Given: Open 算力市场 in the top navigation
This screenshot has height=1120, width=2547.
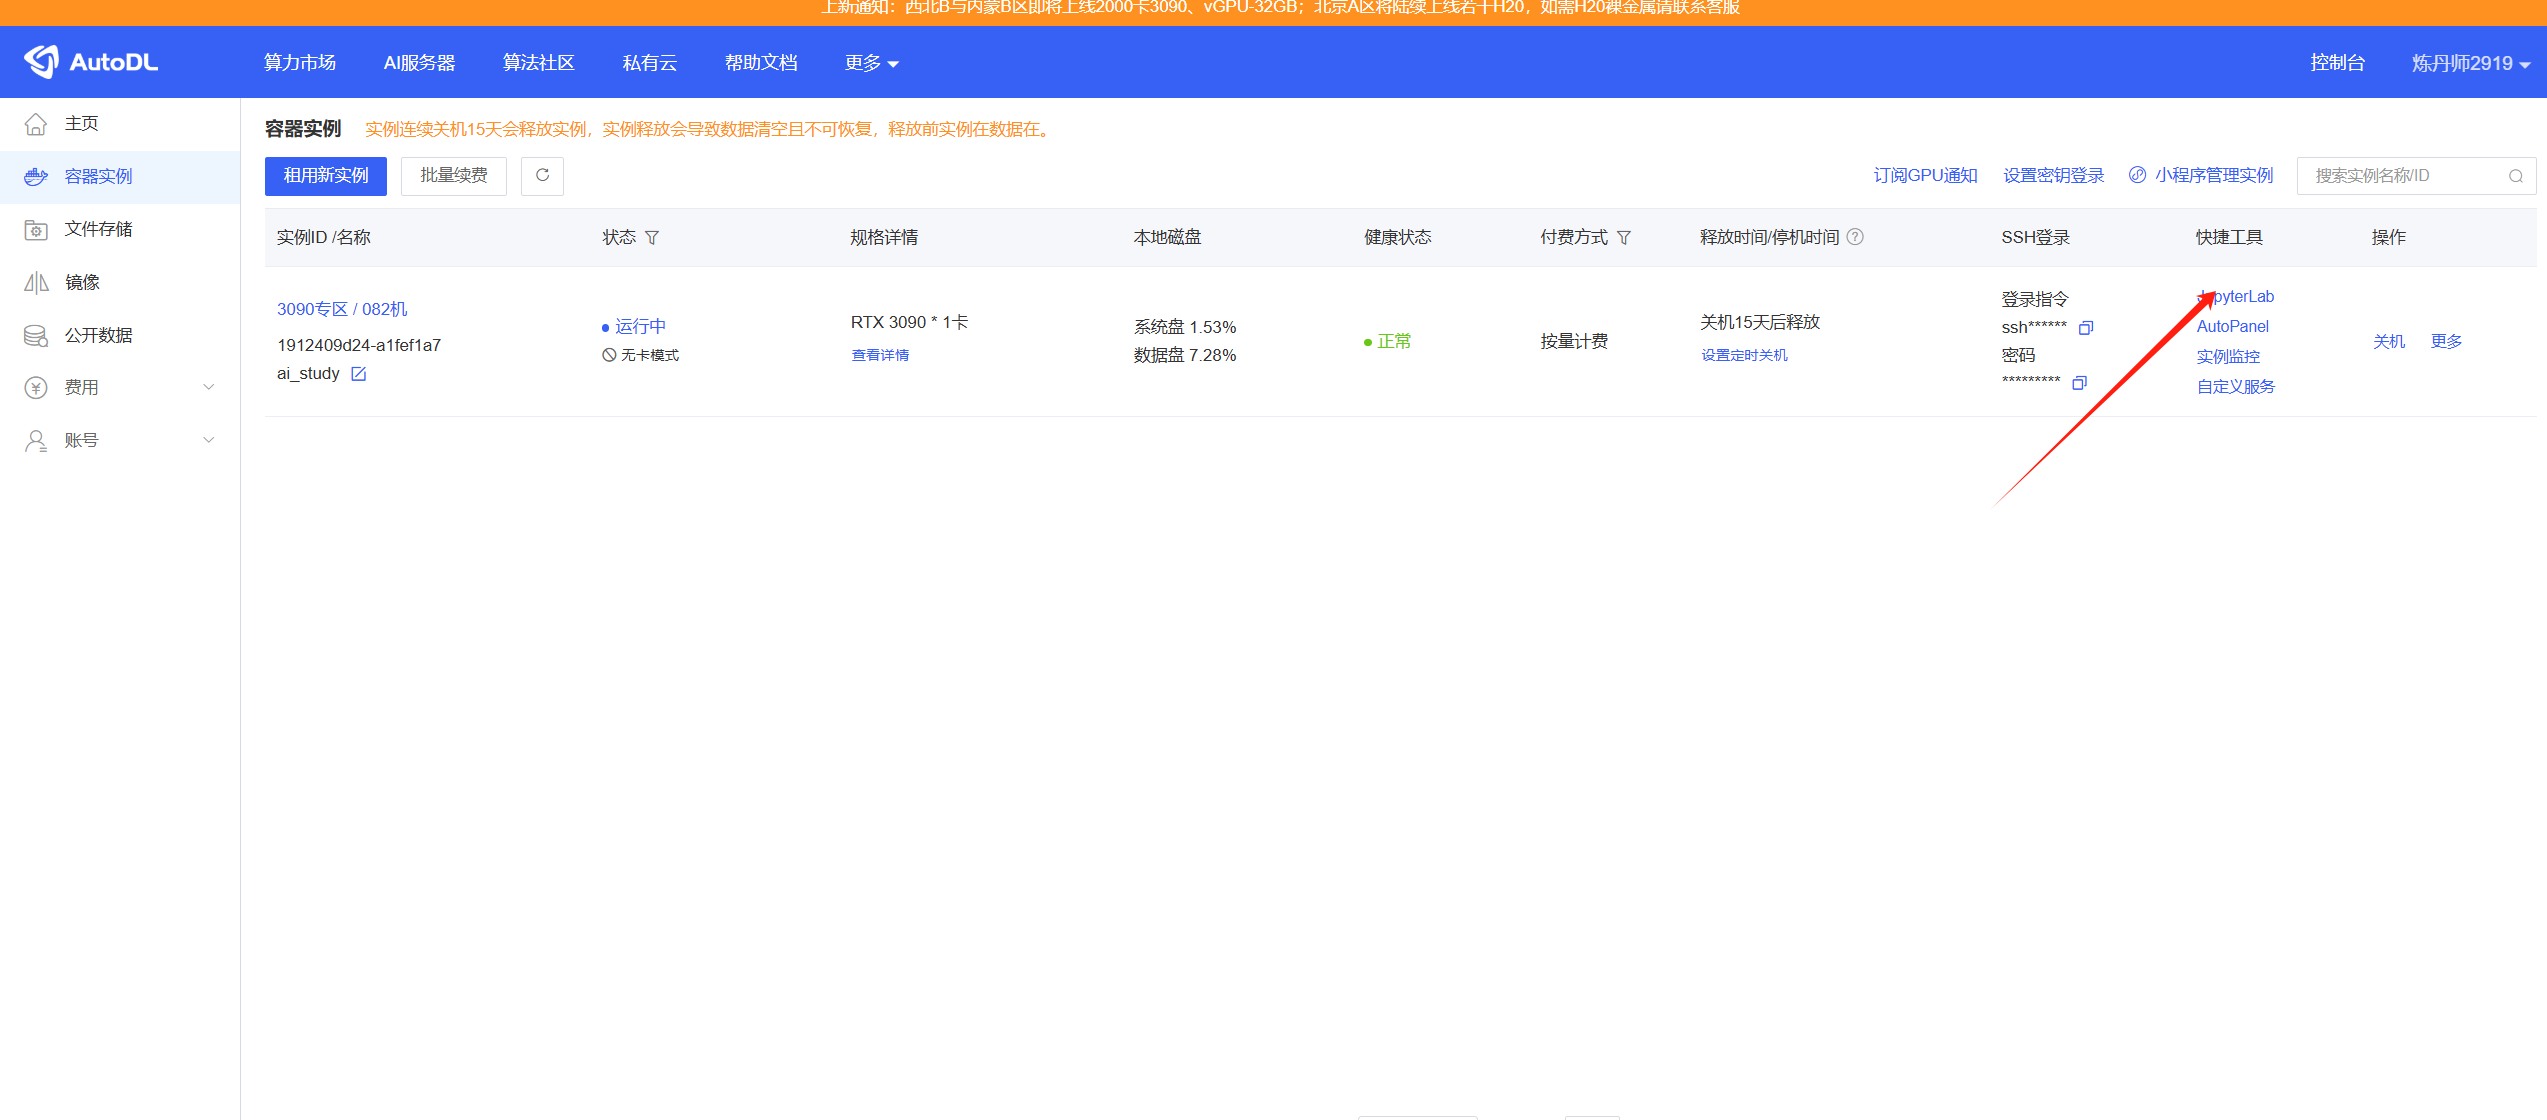Looking at the screenshot, I should pyautogui.click(x=299, y=63).
